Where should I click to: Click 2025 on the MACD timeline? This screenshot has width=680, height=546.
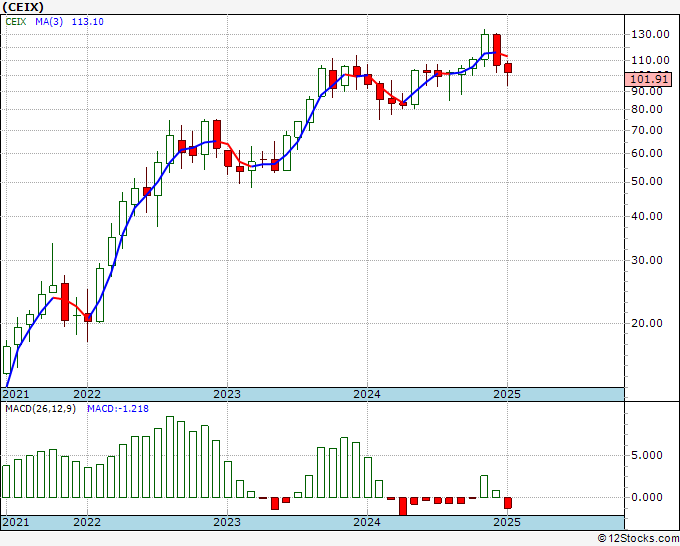(507, 522)
